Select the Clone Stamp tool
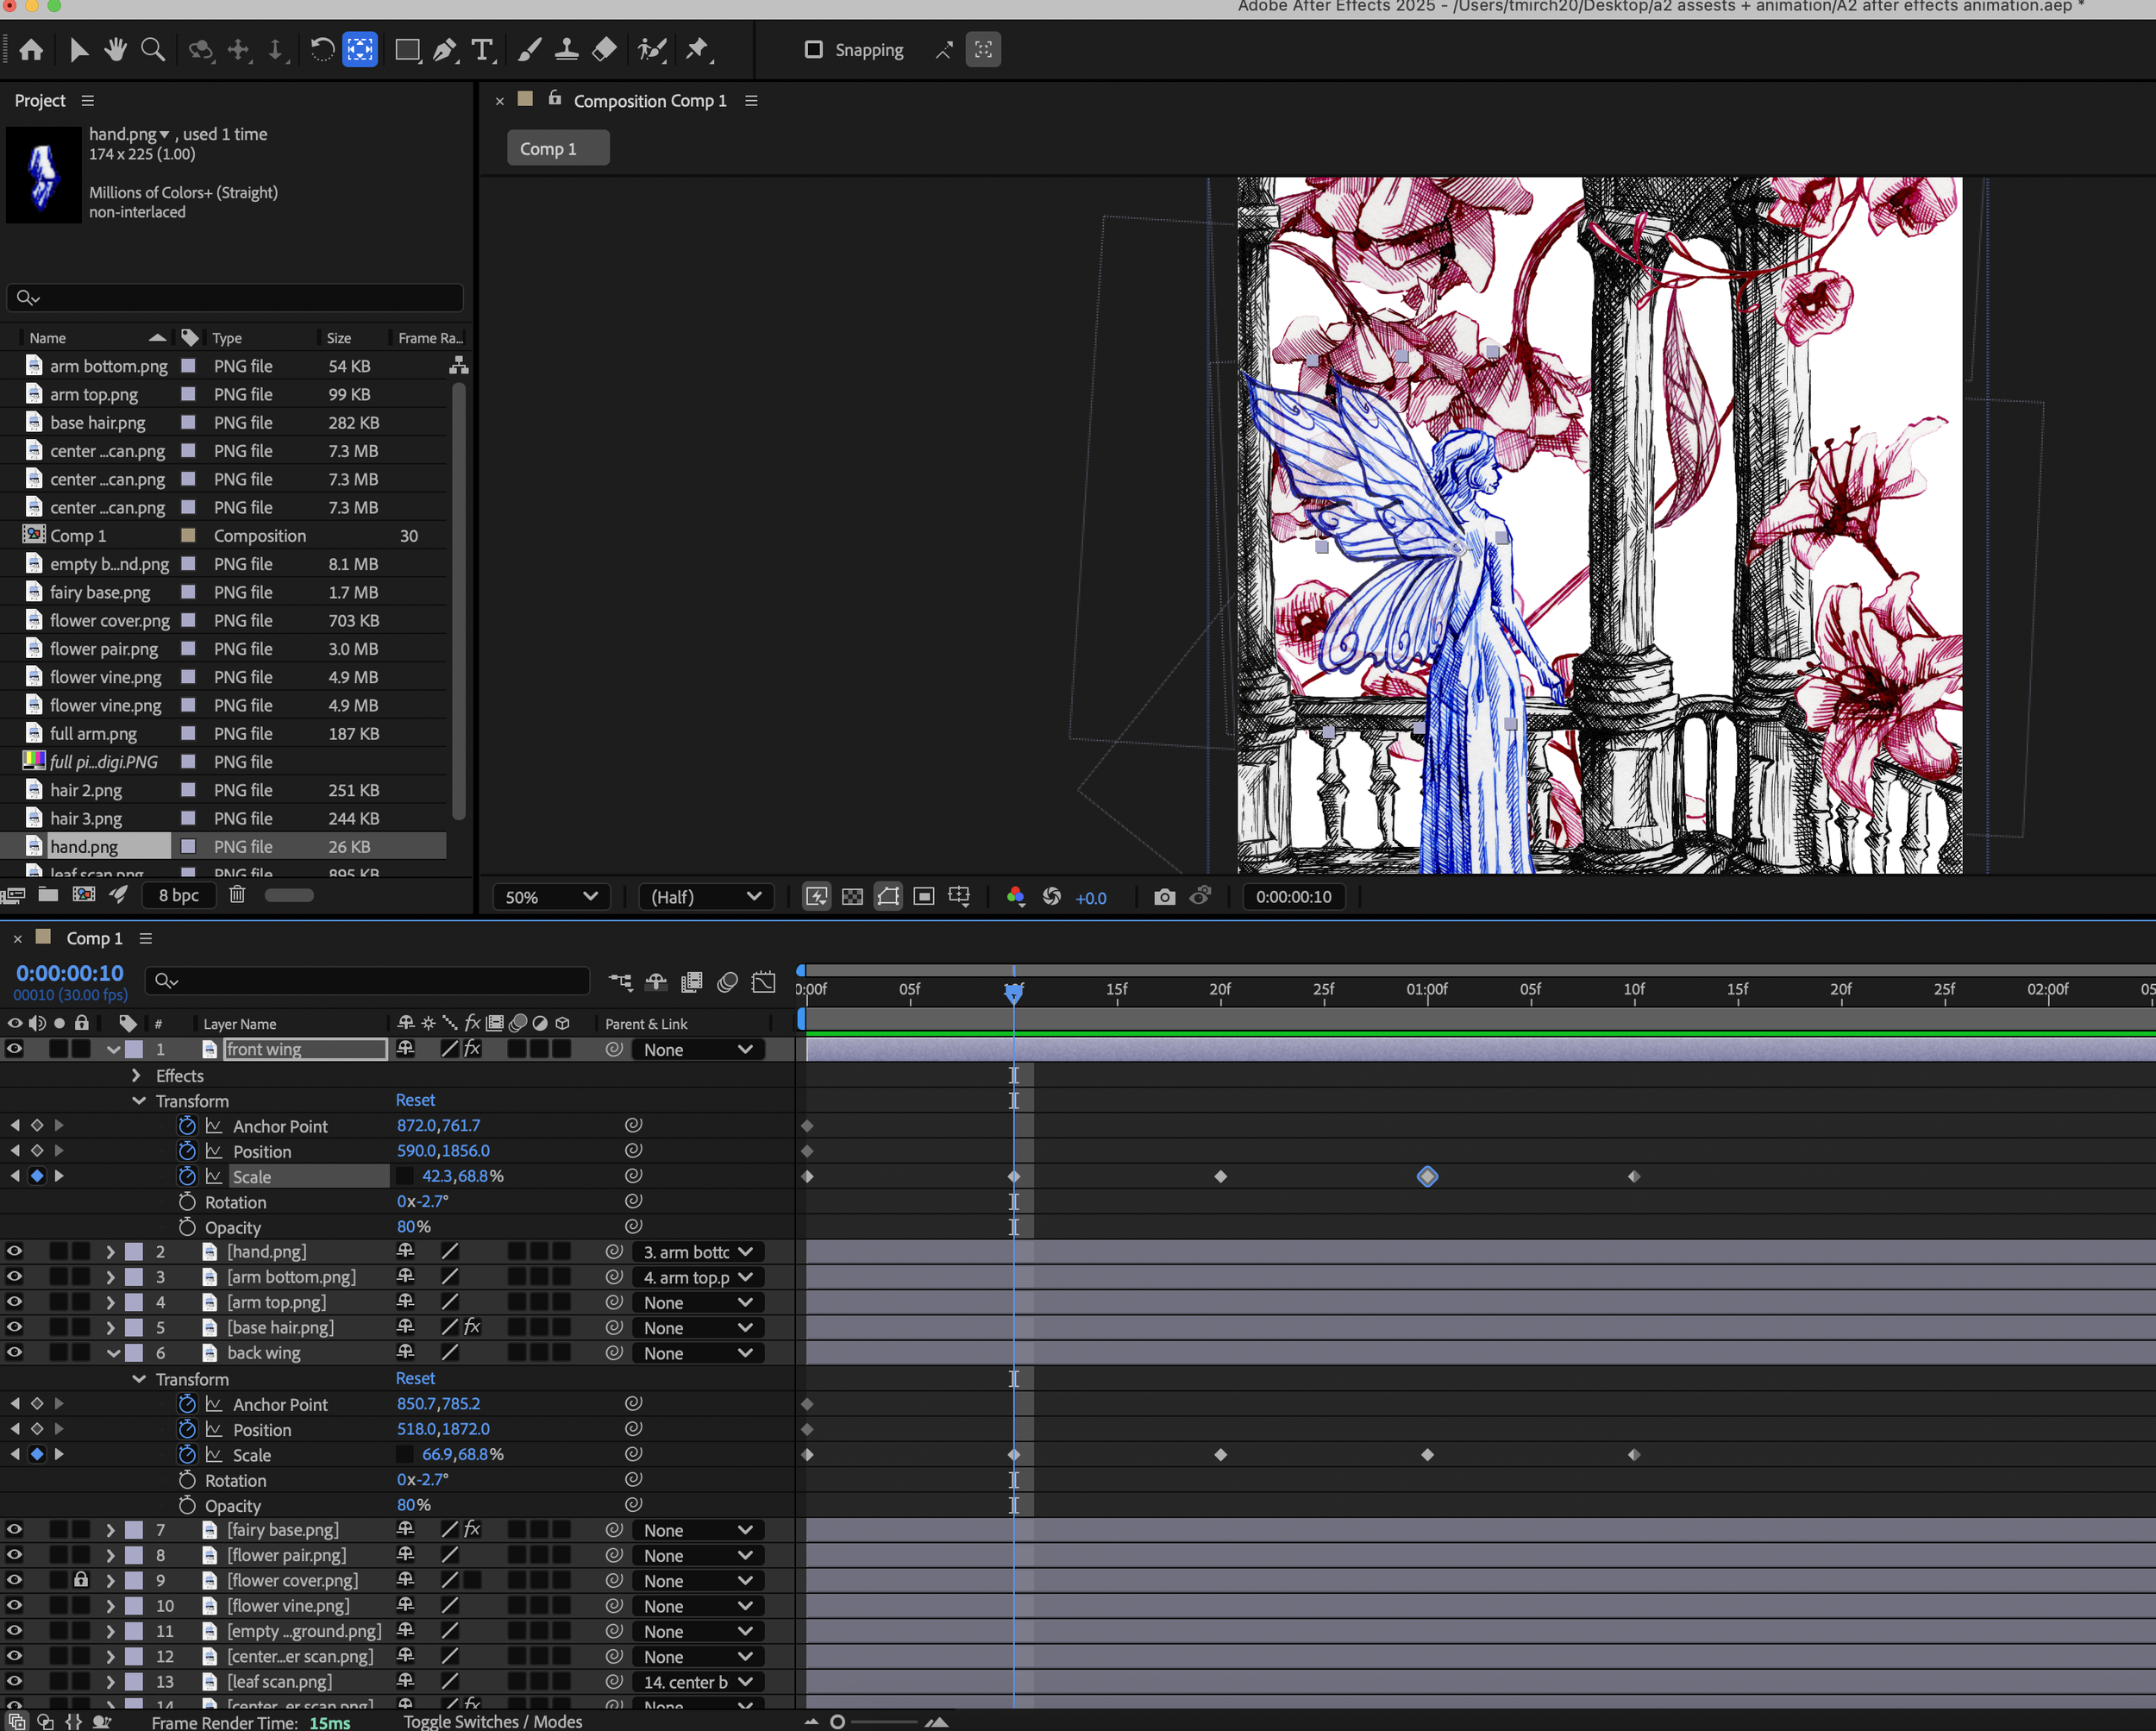The width and height of the screenshot is (2156, 1731). pos(567,50)
